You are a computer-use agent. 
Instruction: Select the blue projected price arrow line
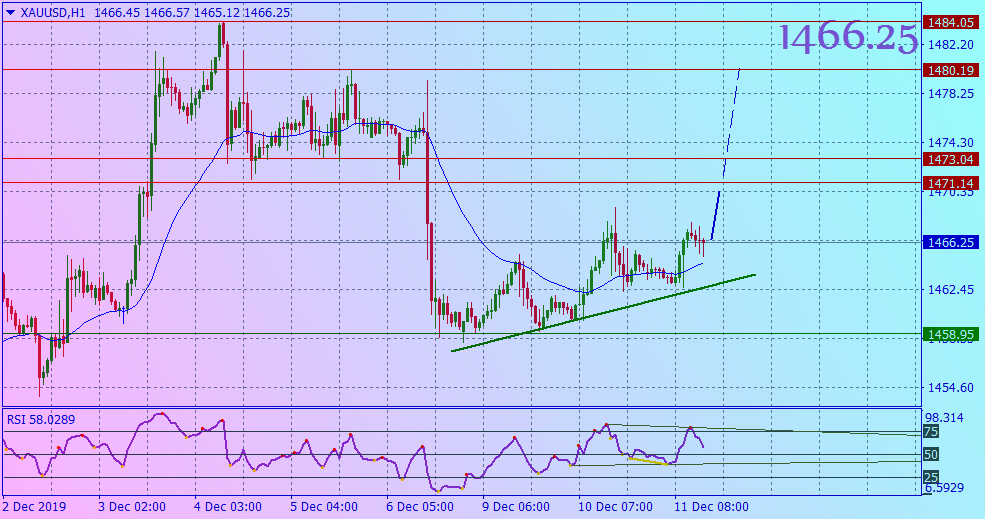(x=726, y=154)
